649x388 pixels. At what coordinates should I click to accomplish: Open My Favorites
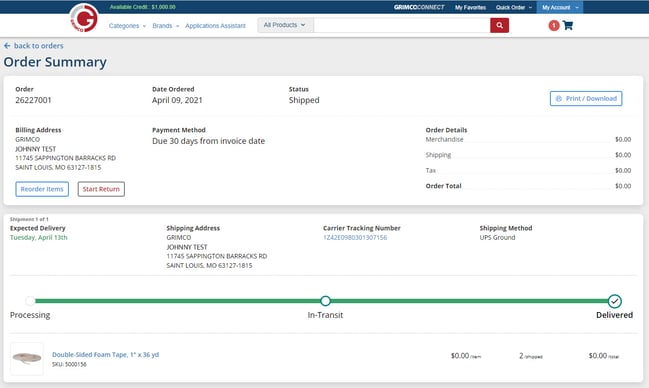pyautogui.click(x=470, y=7)
